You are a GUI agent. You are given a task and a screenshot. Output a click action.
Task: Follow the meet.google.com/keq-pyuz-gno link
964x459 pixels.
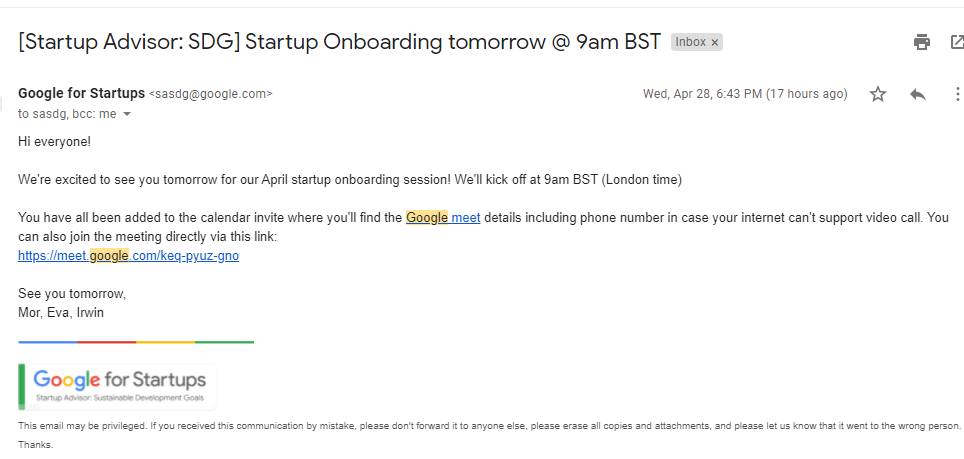click(128, 256)
